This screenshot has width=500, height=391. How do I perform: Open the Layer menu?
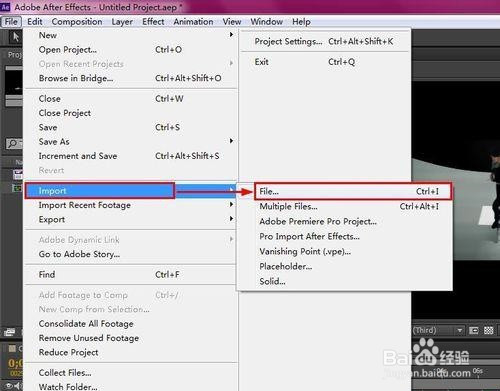click(122, 22)
